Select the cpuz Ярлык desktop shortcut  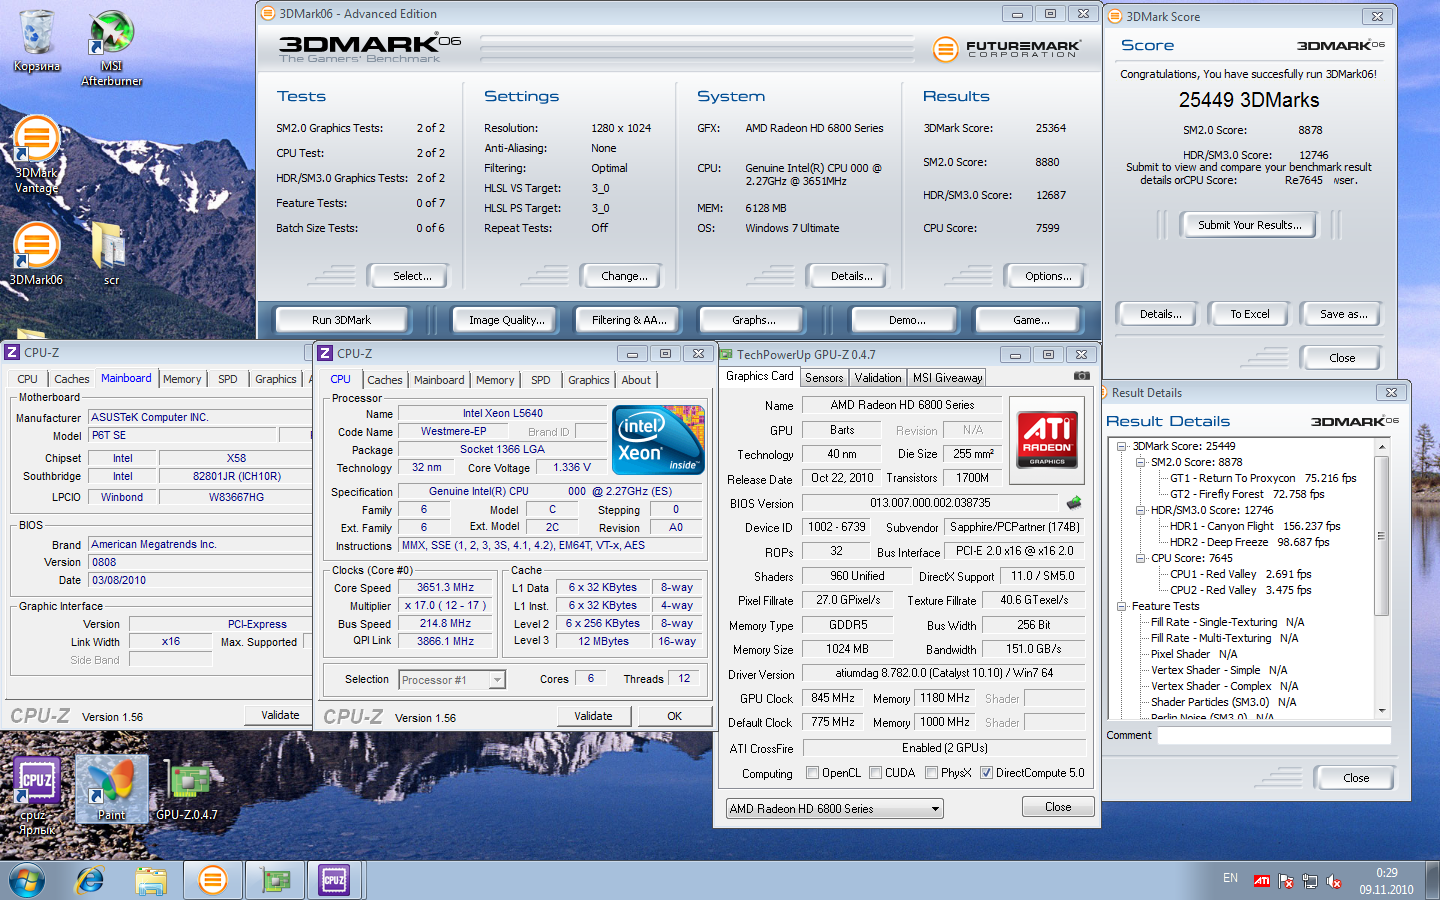coord(37,795)
